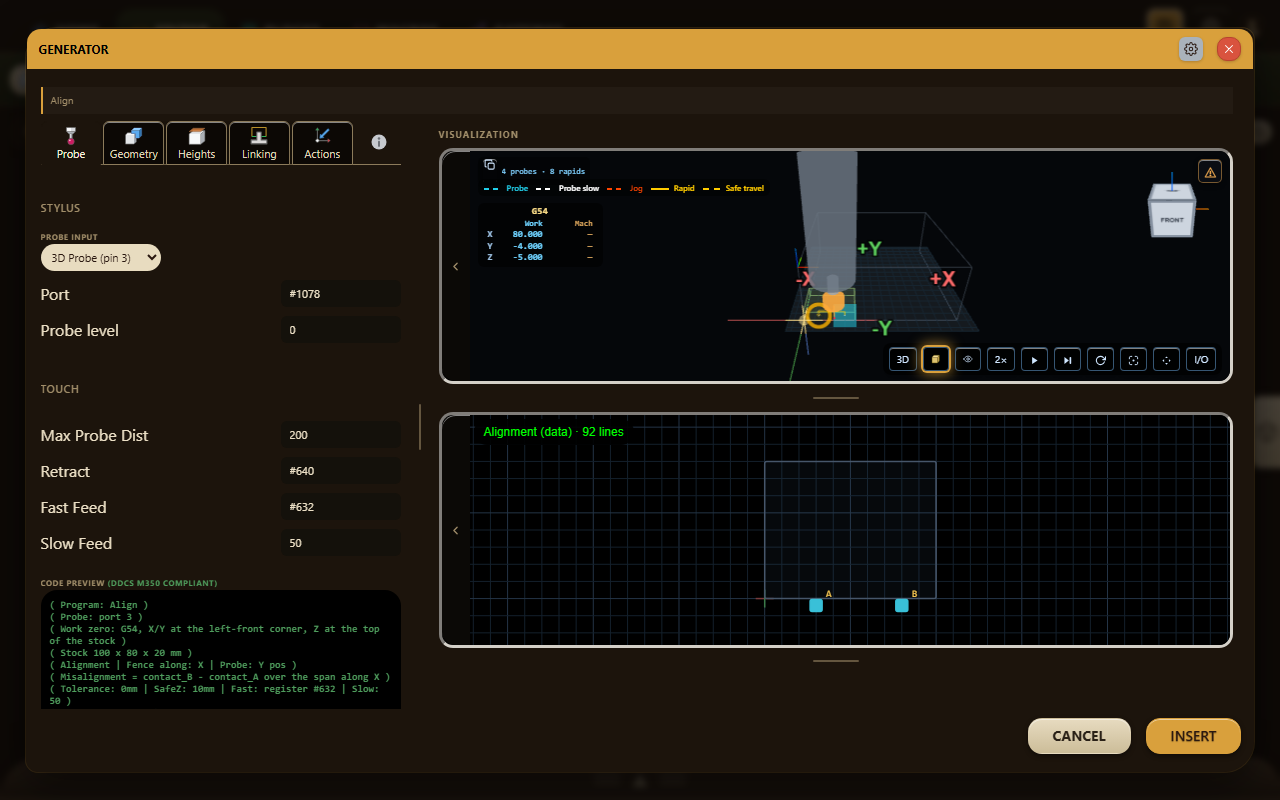Set playback speed with 2x button

pyautogui.click(x=1001, y=359)
